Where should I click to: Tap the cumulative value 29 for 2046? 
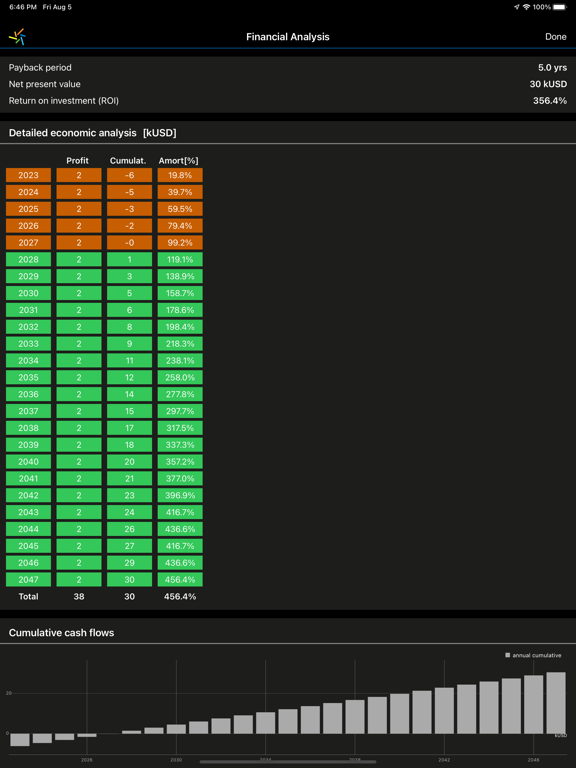point(129,562)
